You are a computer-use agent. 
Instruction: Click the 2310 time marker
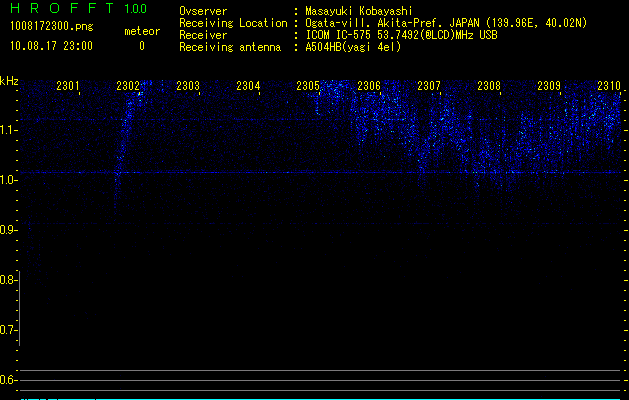coord(609,86)
